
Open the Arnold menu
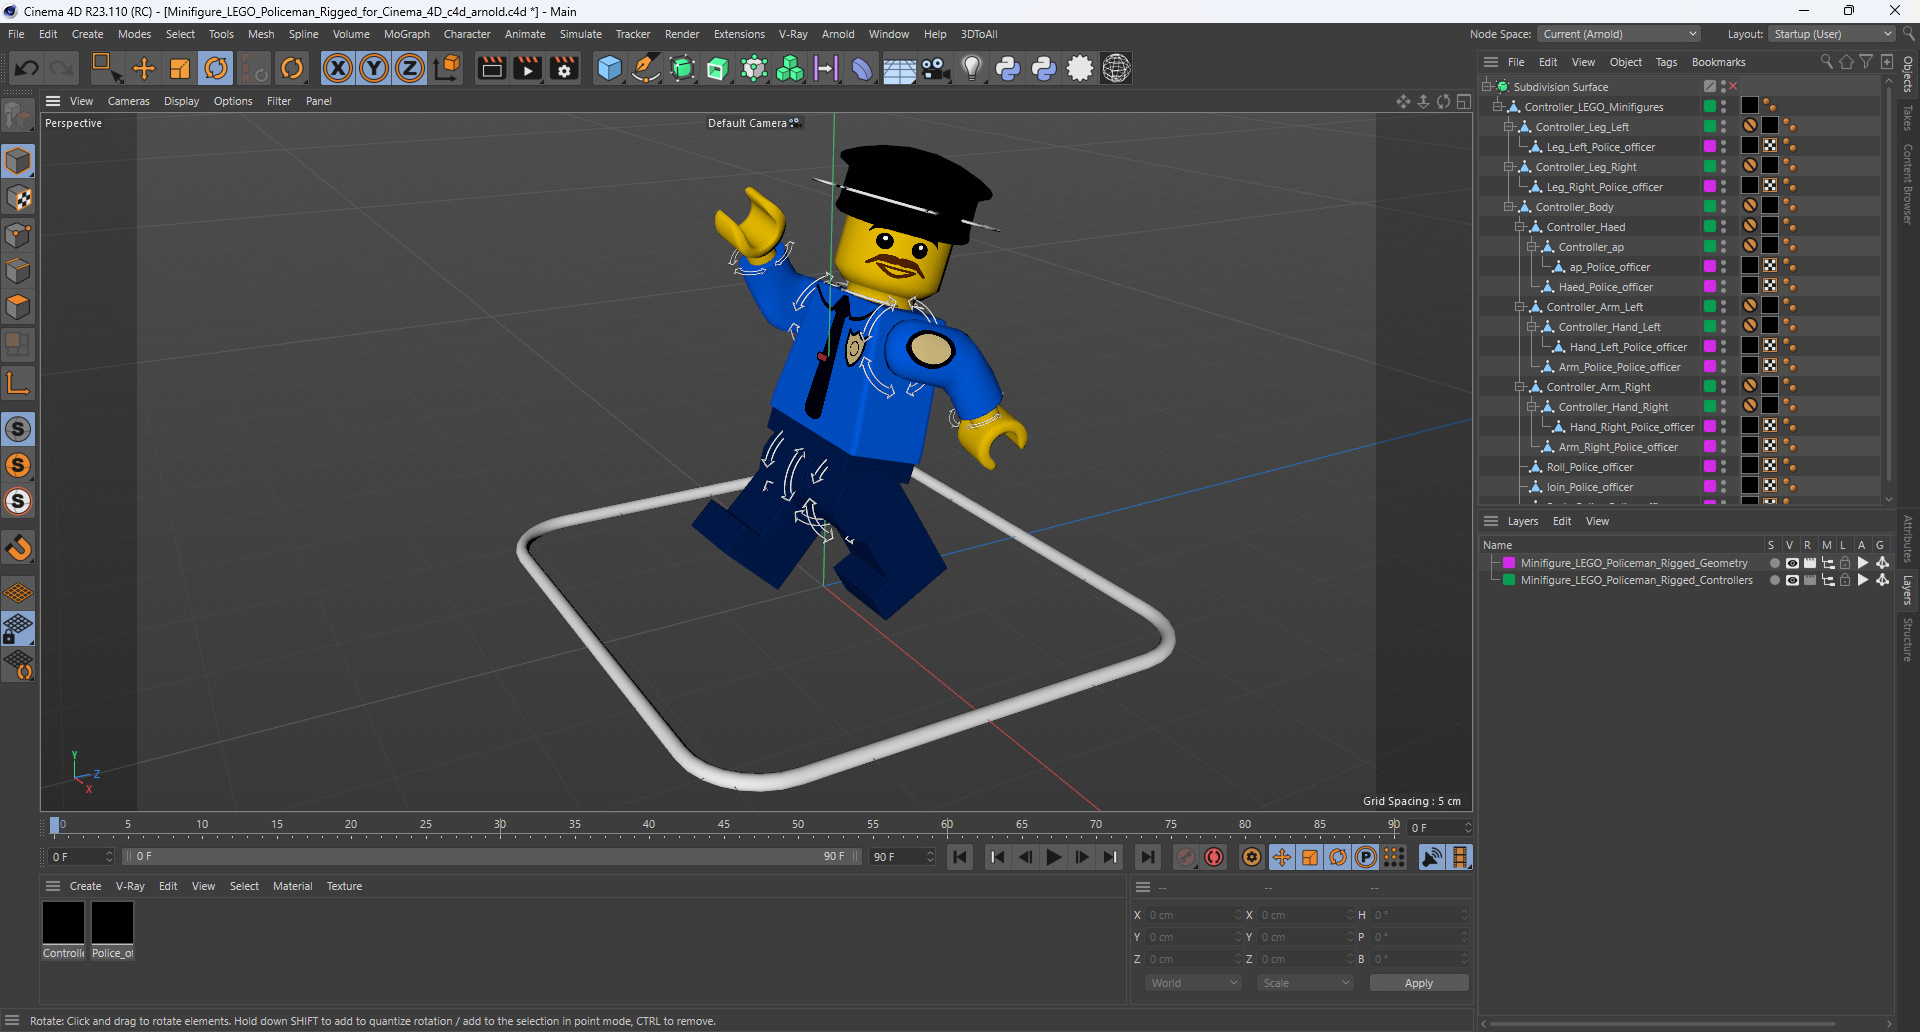[x=838, y=34]
